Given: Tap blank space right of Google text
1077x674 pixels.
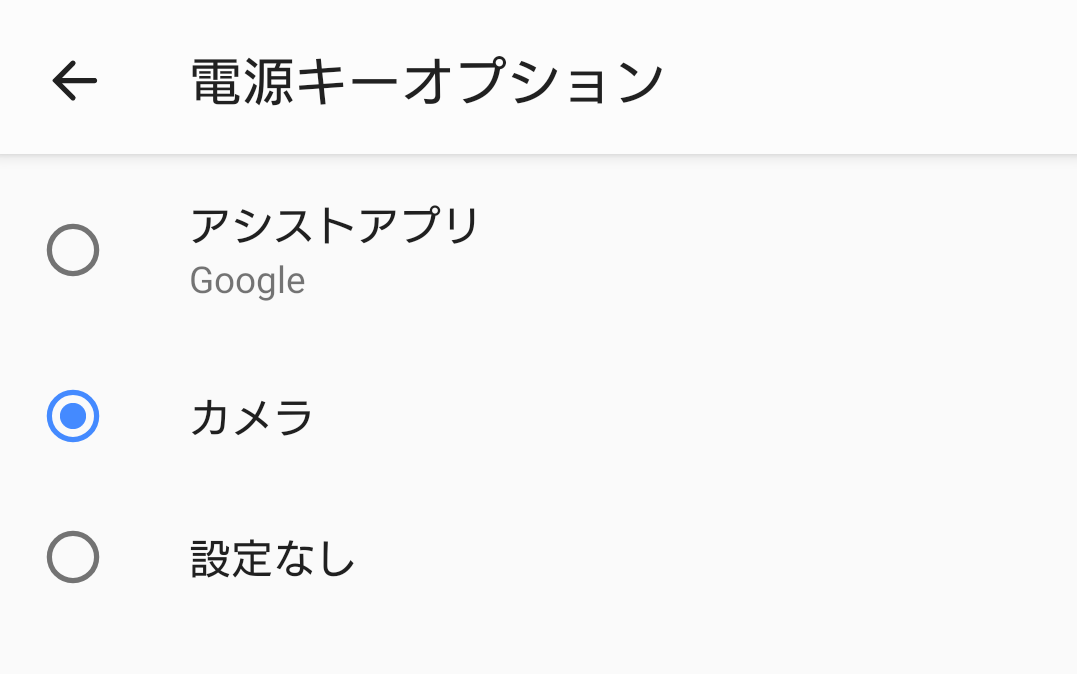Looking at the screenshot, I should 687,282.
